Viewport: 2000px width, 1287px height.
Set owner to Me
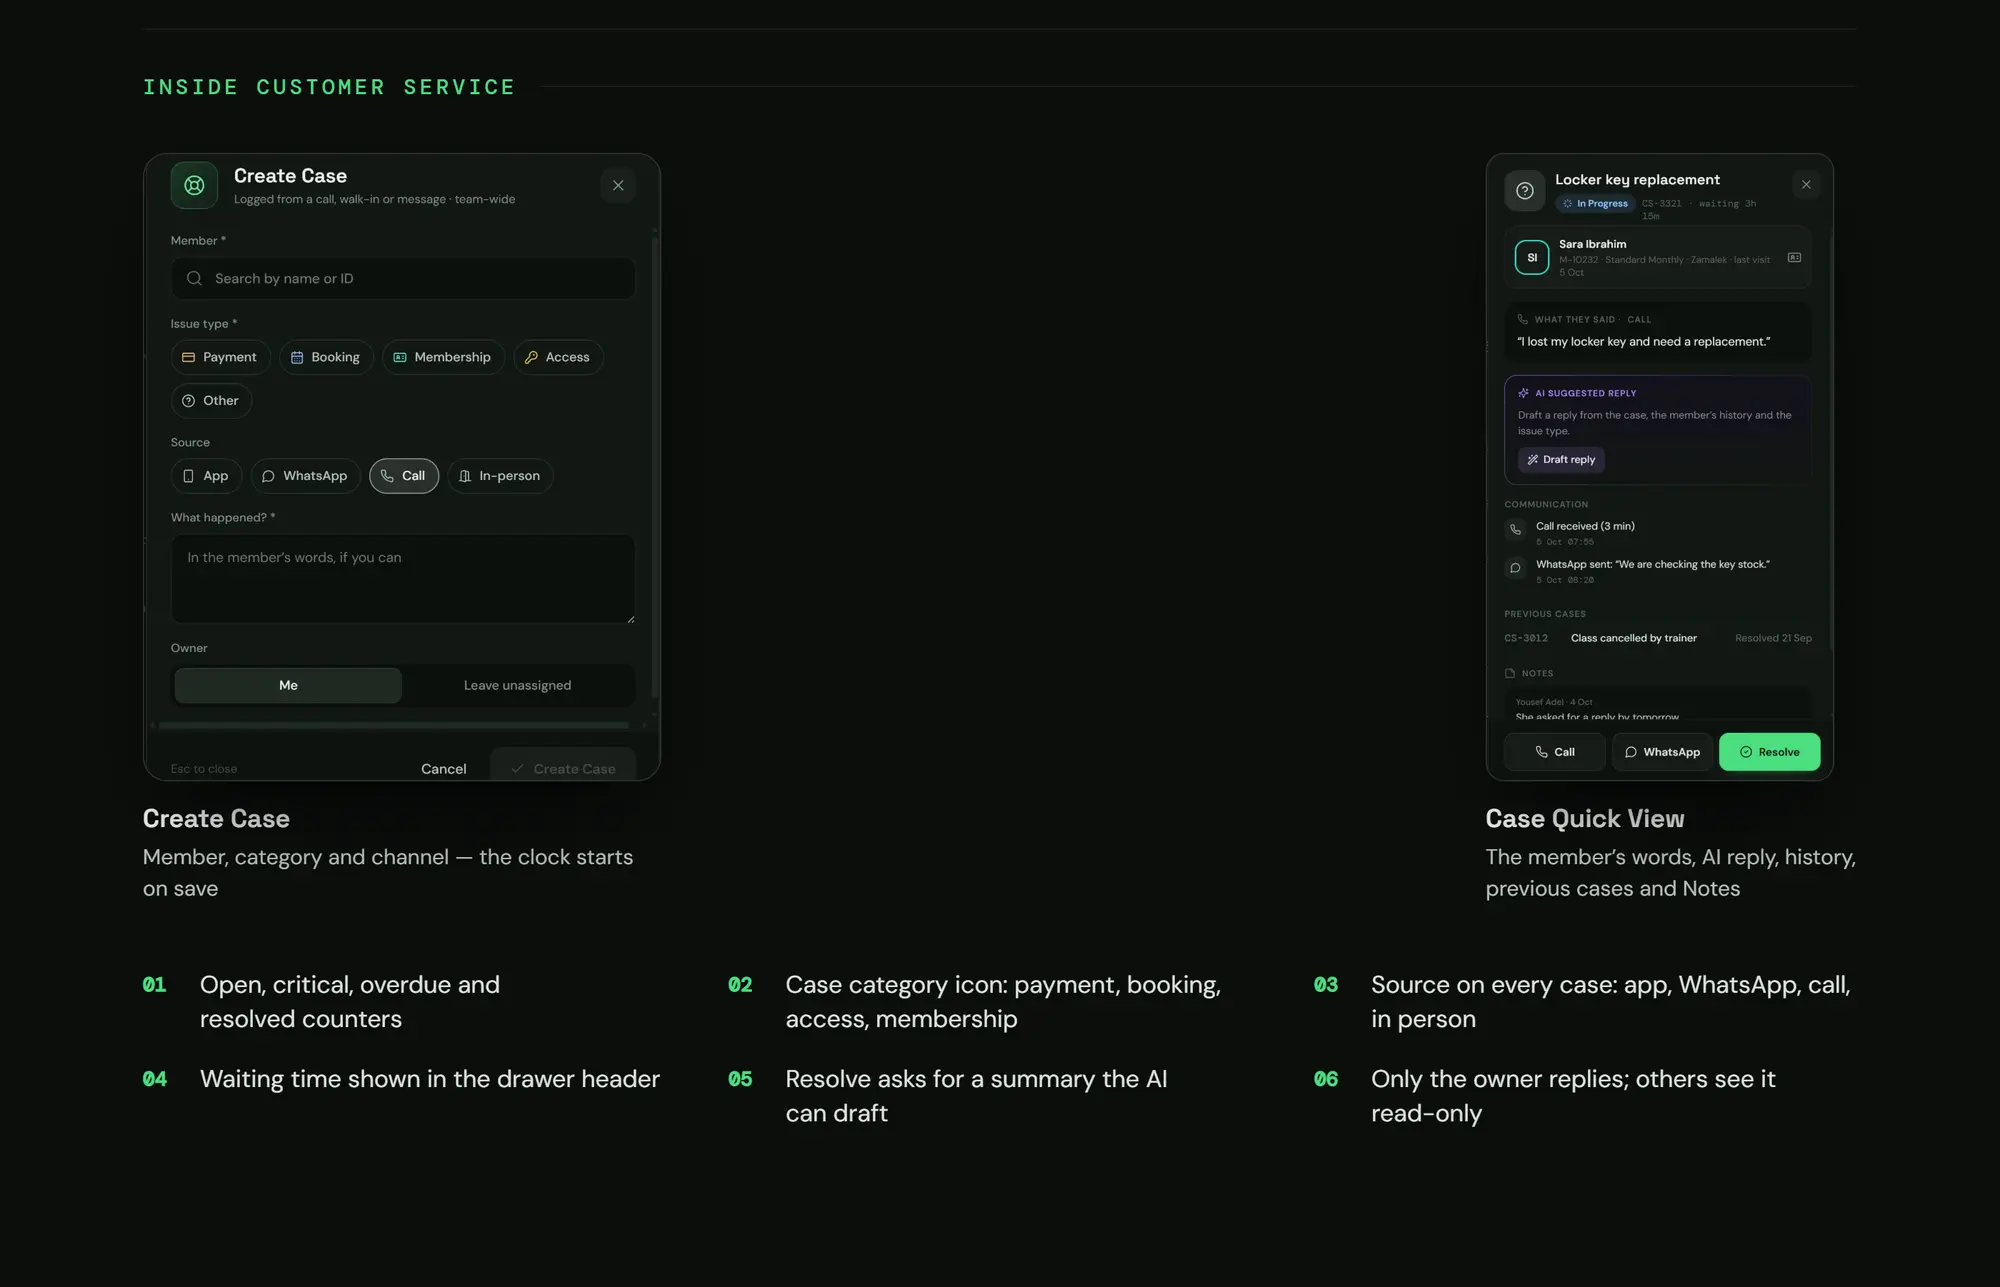pos(288,685)
